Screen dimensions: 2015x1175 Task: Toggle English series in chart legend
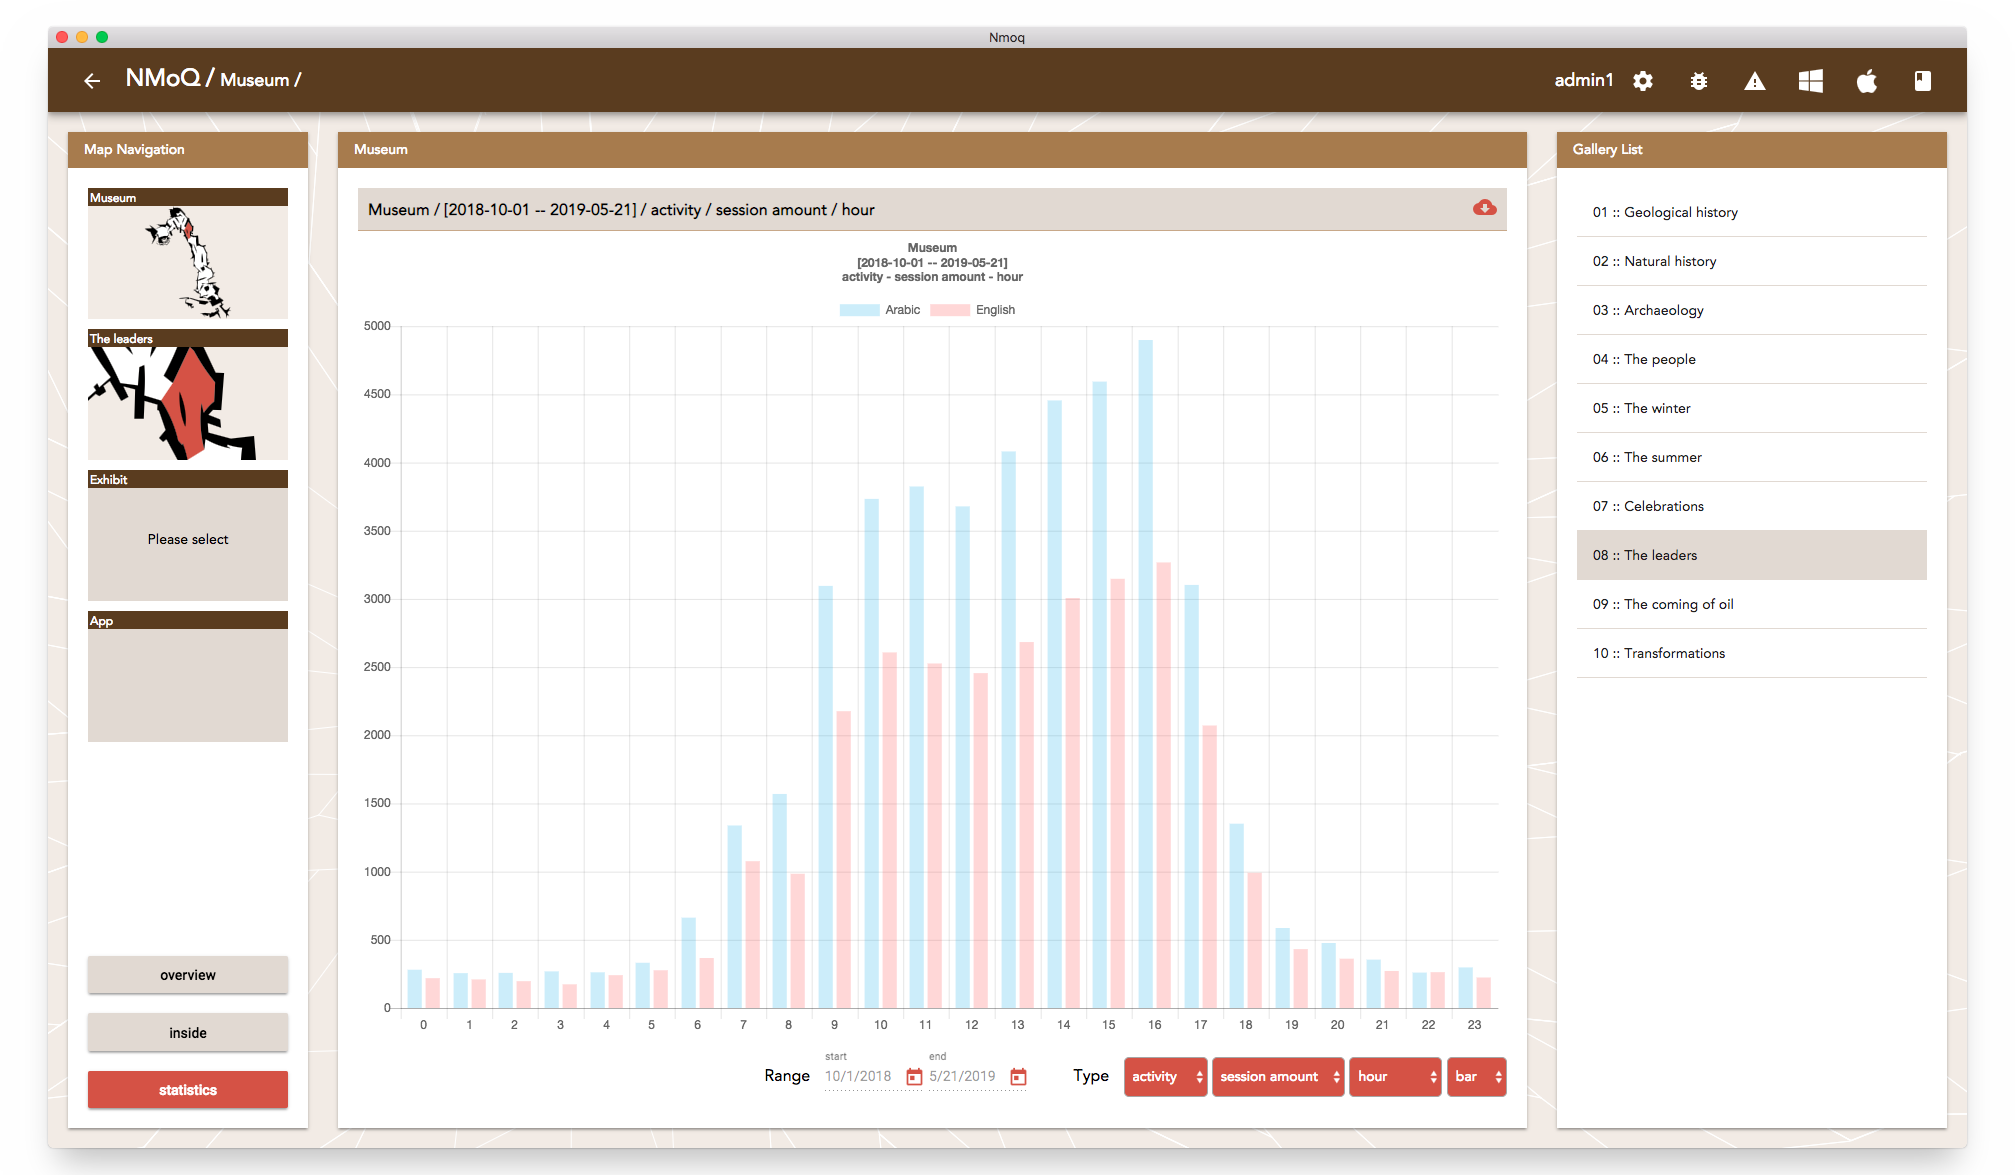click(x=973, y=310)
